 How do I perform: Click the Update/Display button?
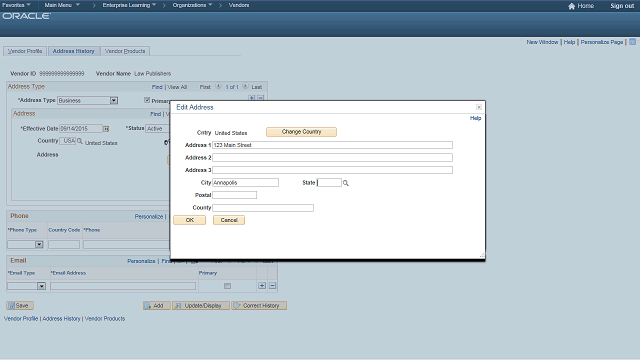[x=201, y=305]
